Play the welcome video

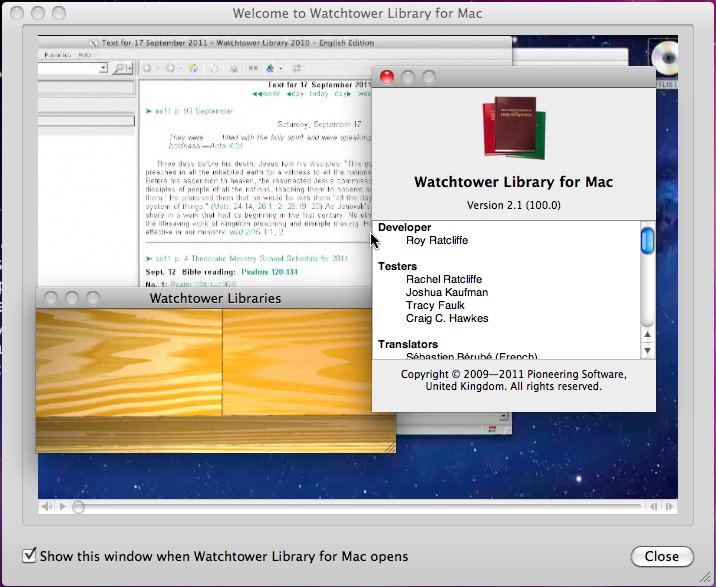tap(62, 507)
